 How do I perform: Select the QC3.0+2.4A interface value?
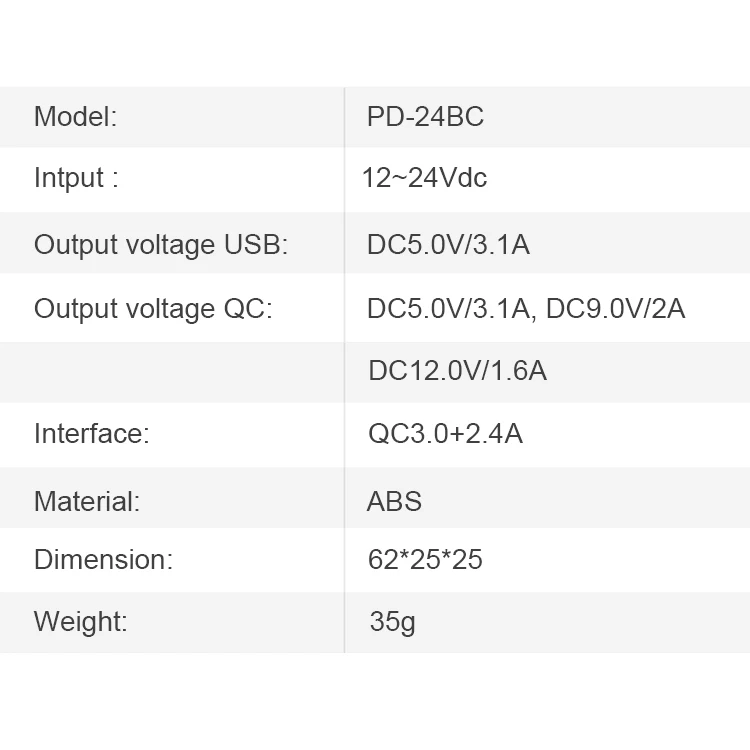coord(445,434)
